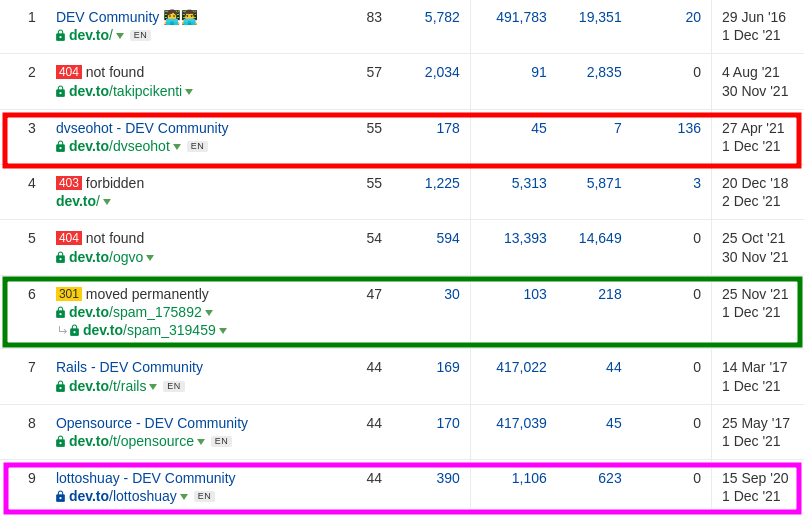Click the yellow 301 moved permanently badge
This screenshot has height=515, width=804.
point(69,294)
